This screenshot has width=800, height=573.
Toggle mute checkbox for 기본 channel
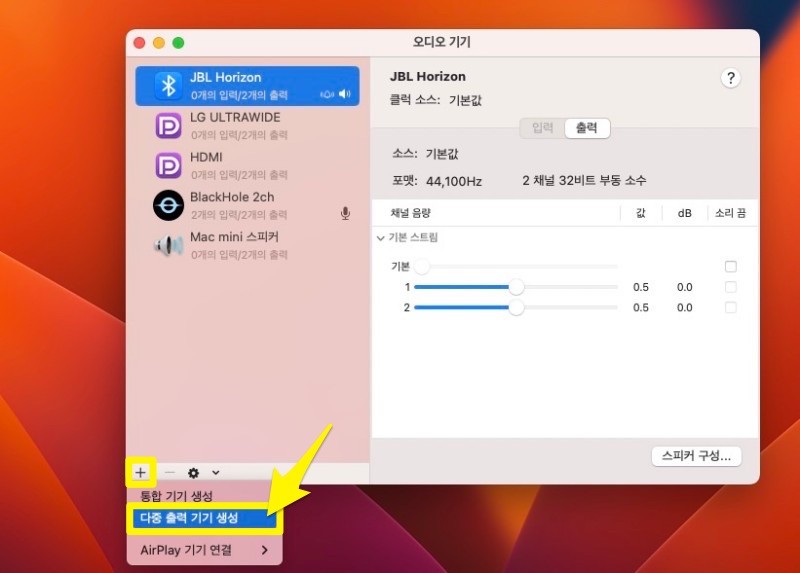(731, 266)
